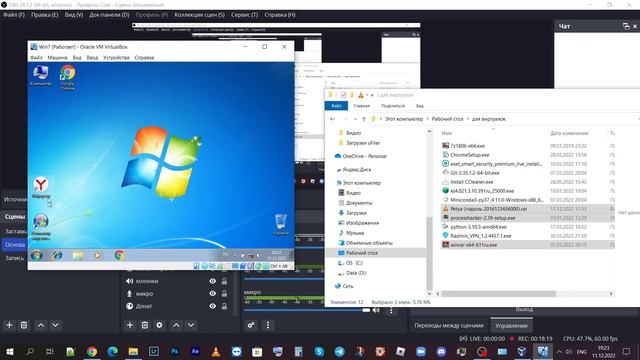
Task: Hide the колонки source with eye icon
Action: [x=213, y=281]
